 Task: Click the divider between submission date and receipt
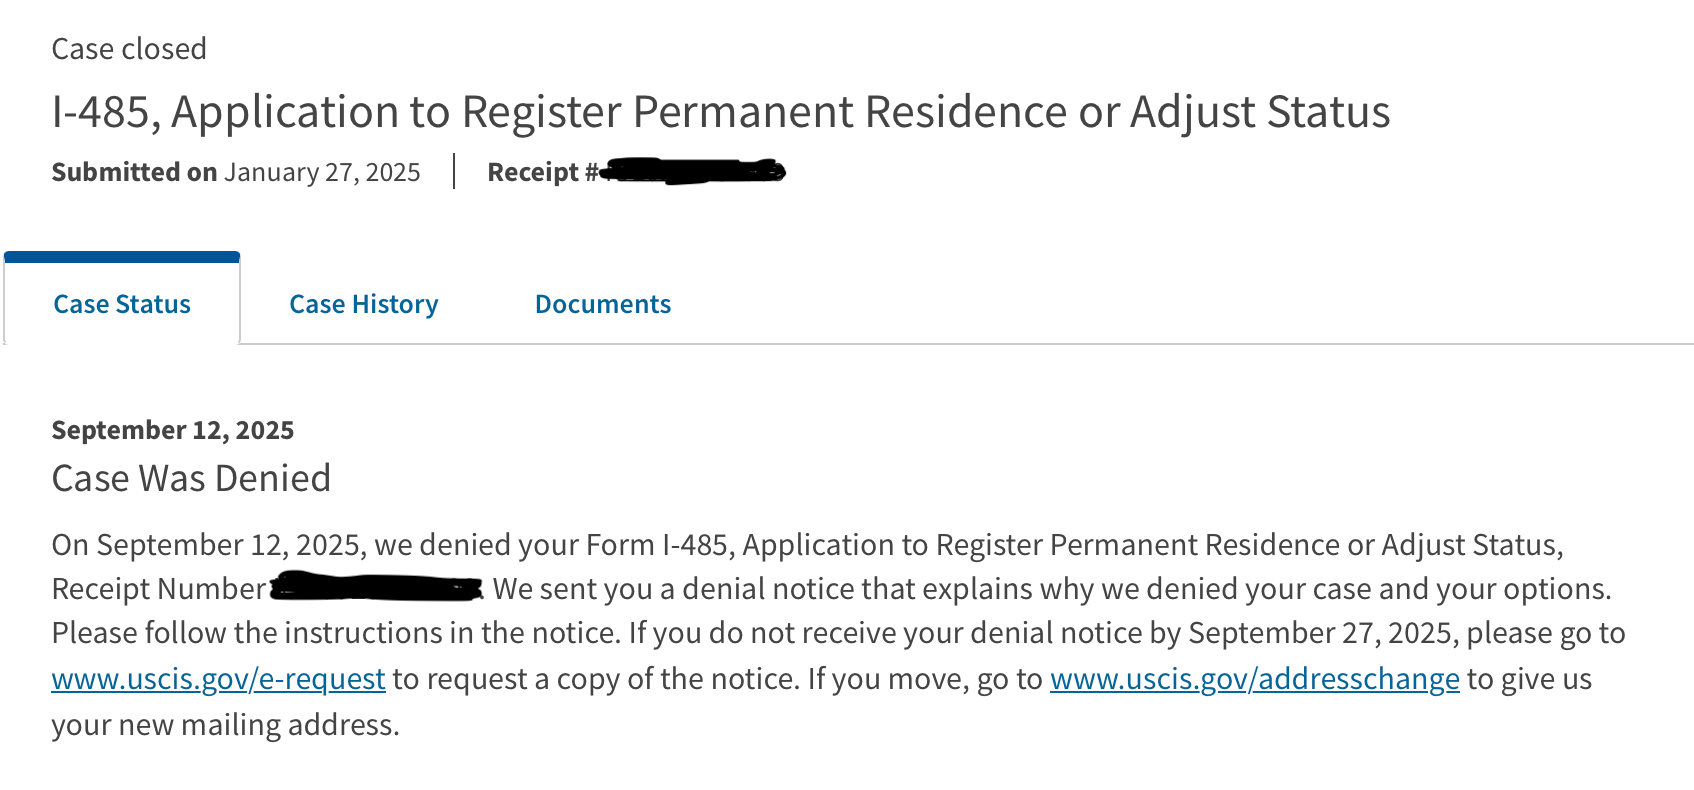click(454, 171)
